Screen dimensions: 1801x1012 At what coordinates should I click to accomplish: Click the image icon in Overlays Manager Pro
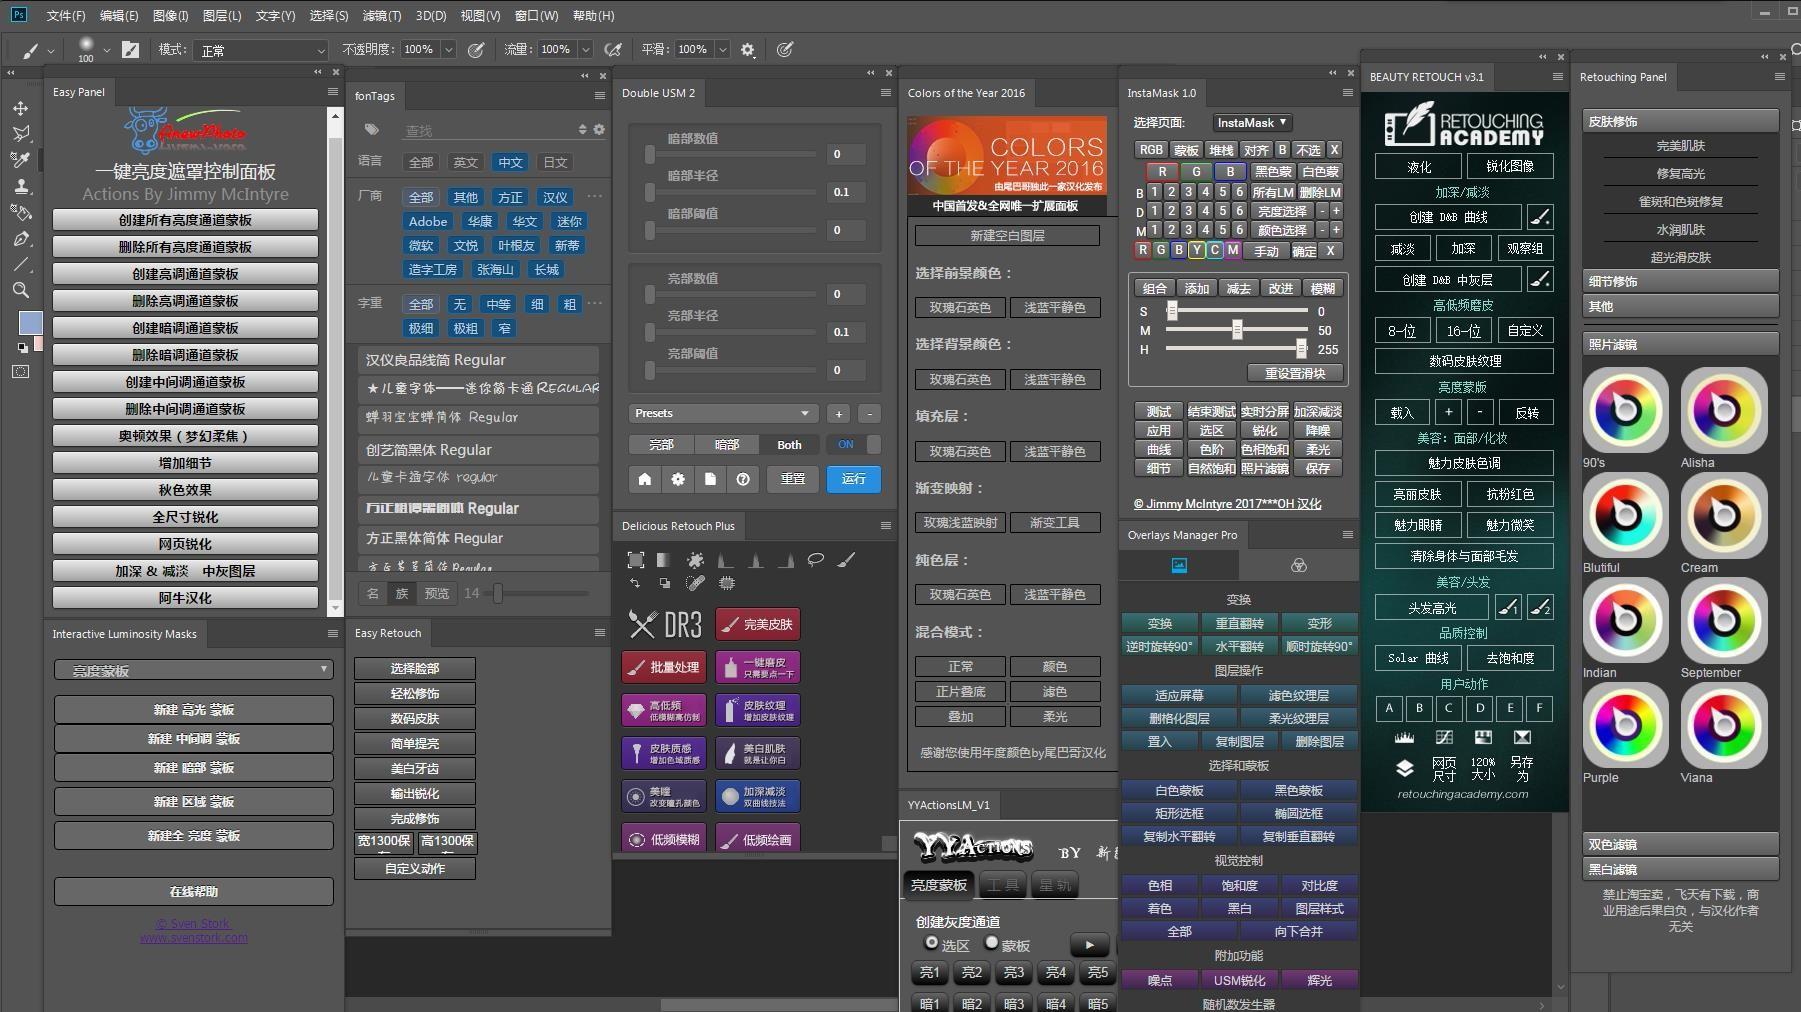coord(1179,566)
